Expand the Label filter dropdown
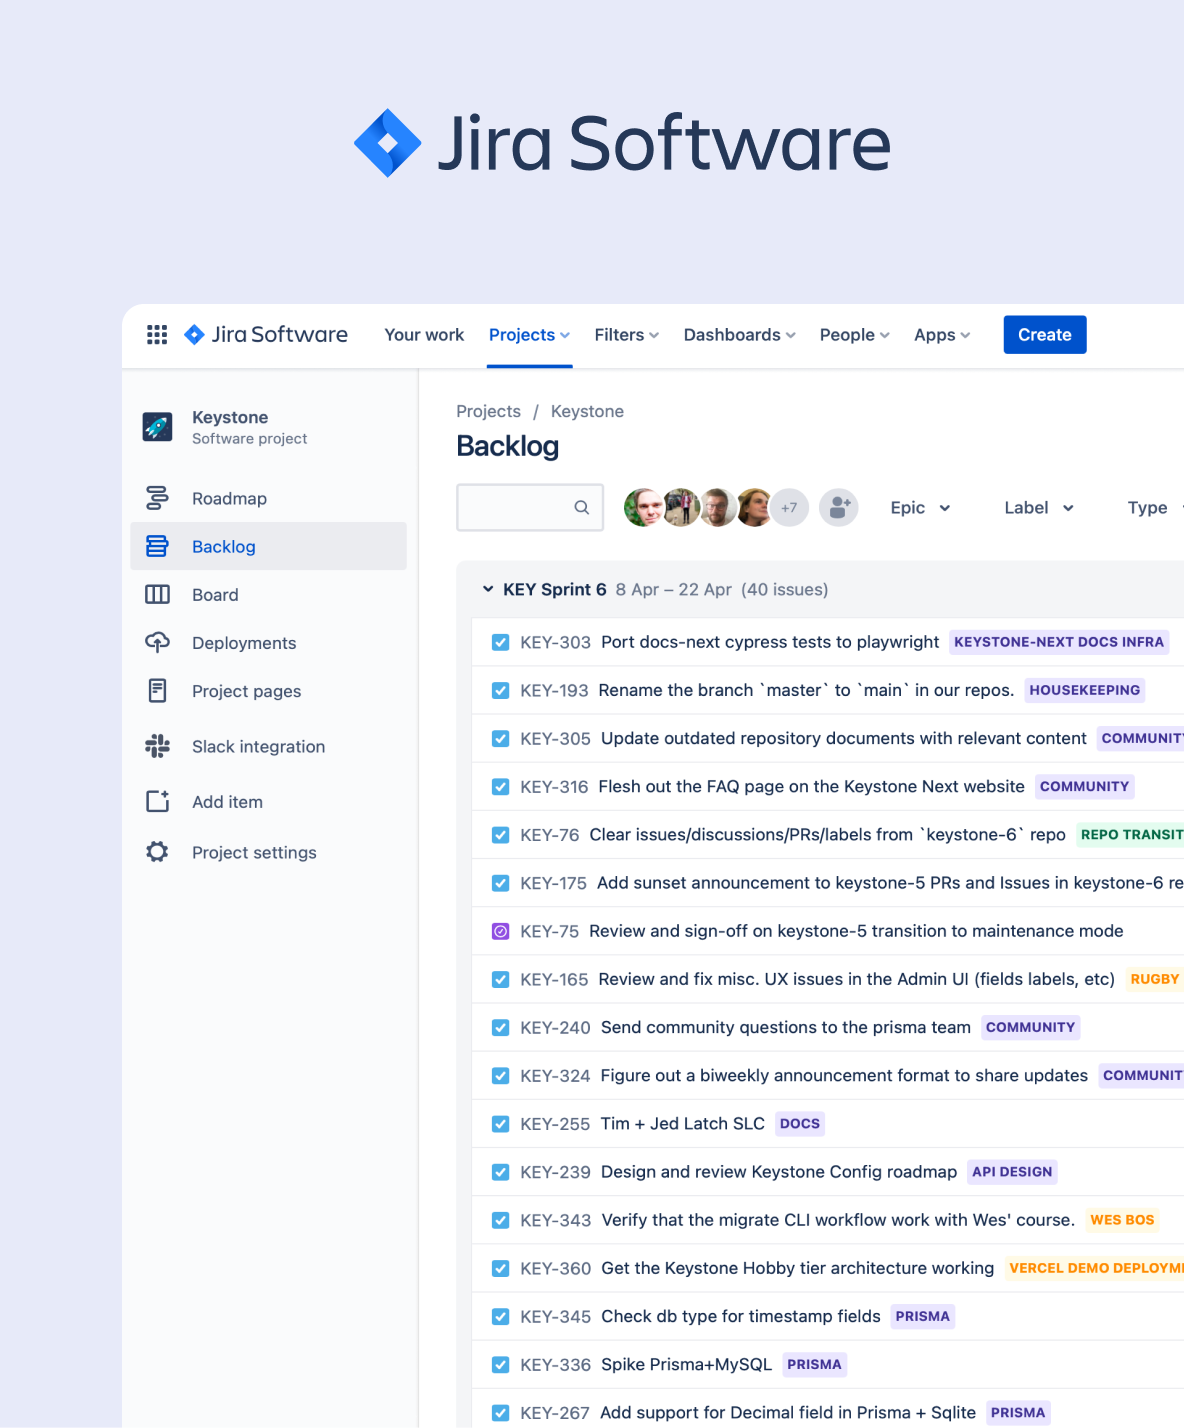The image size is (1184, 1428). pyautogui.click(x=1038, y=508)
